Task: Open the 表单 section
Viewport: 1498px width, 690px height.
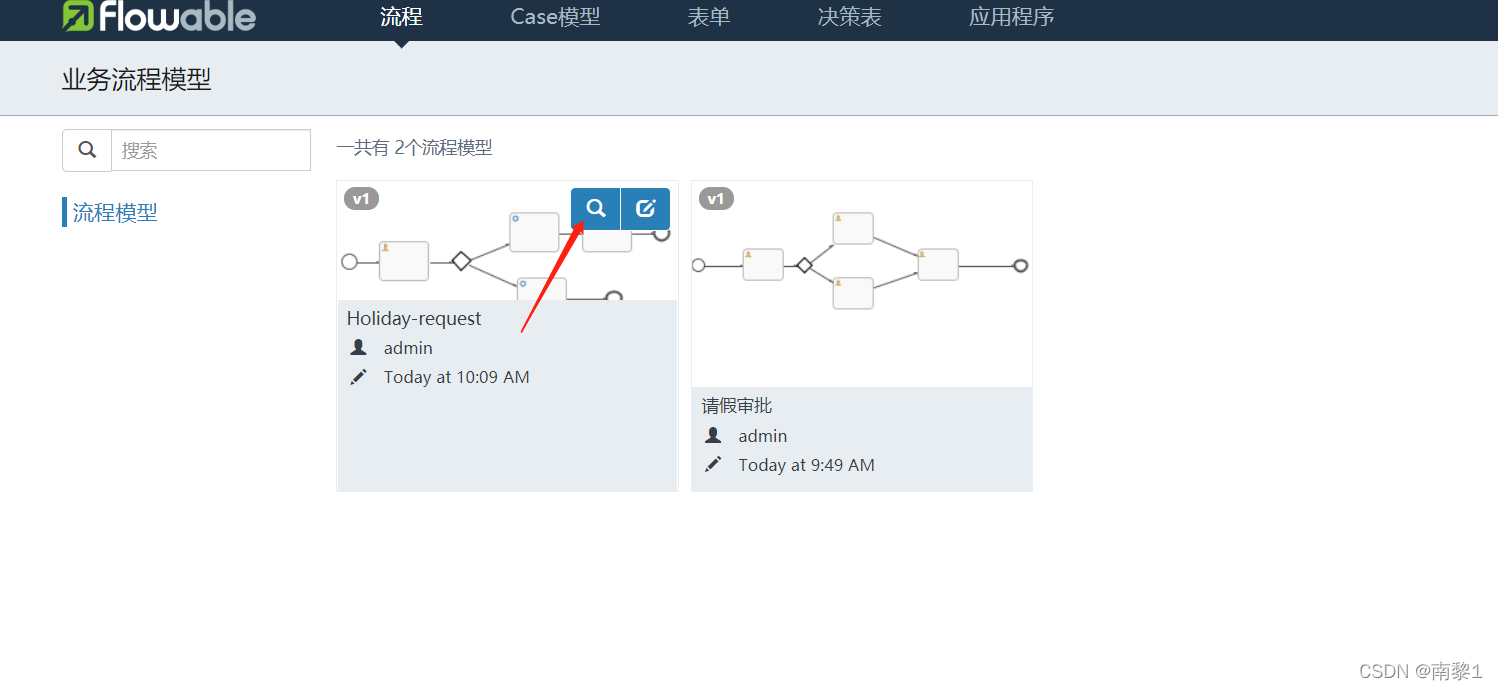Action: coord(709,17)
